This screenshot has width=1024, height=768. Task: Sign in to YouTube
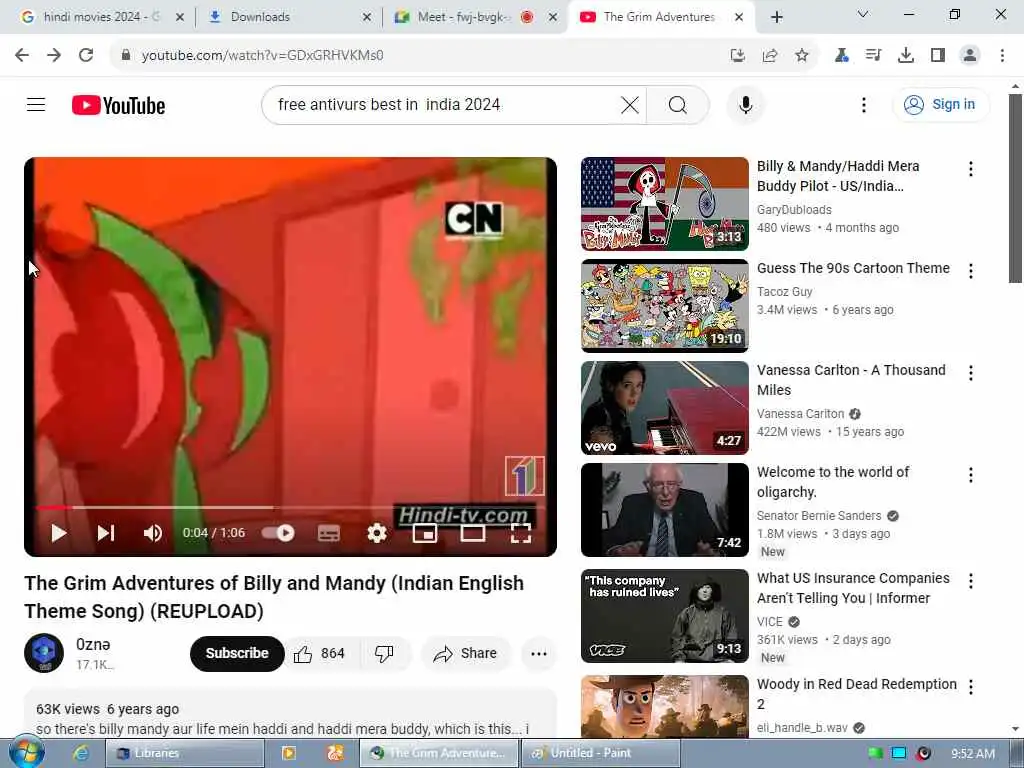tap(940, 104)
